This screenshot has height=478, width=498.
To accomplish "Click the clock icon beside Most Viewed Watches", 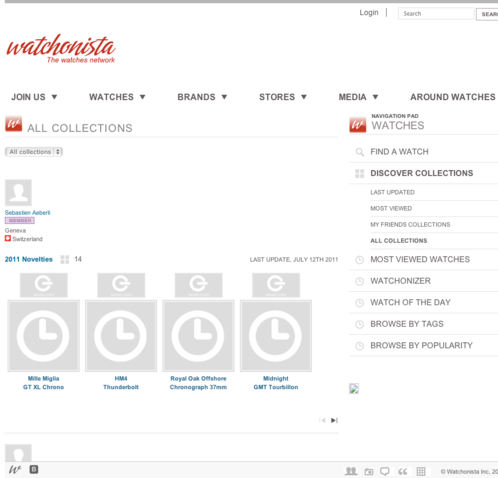I will click(360, 260).
